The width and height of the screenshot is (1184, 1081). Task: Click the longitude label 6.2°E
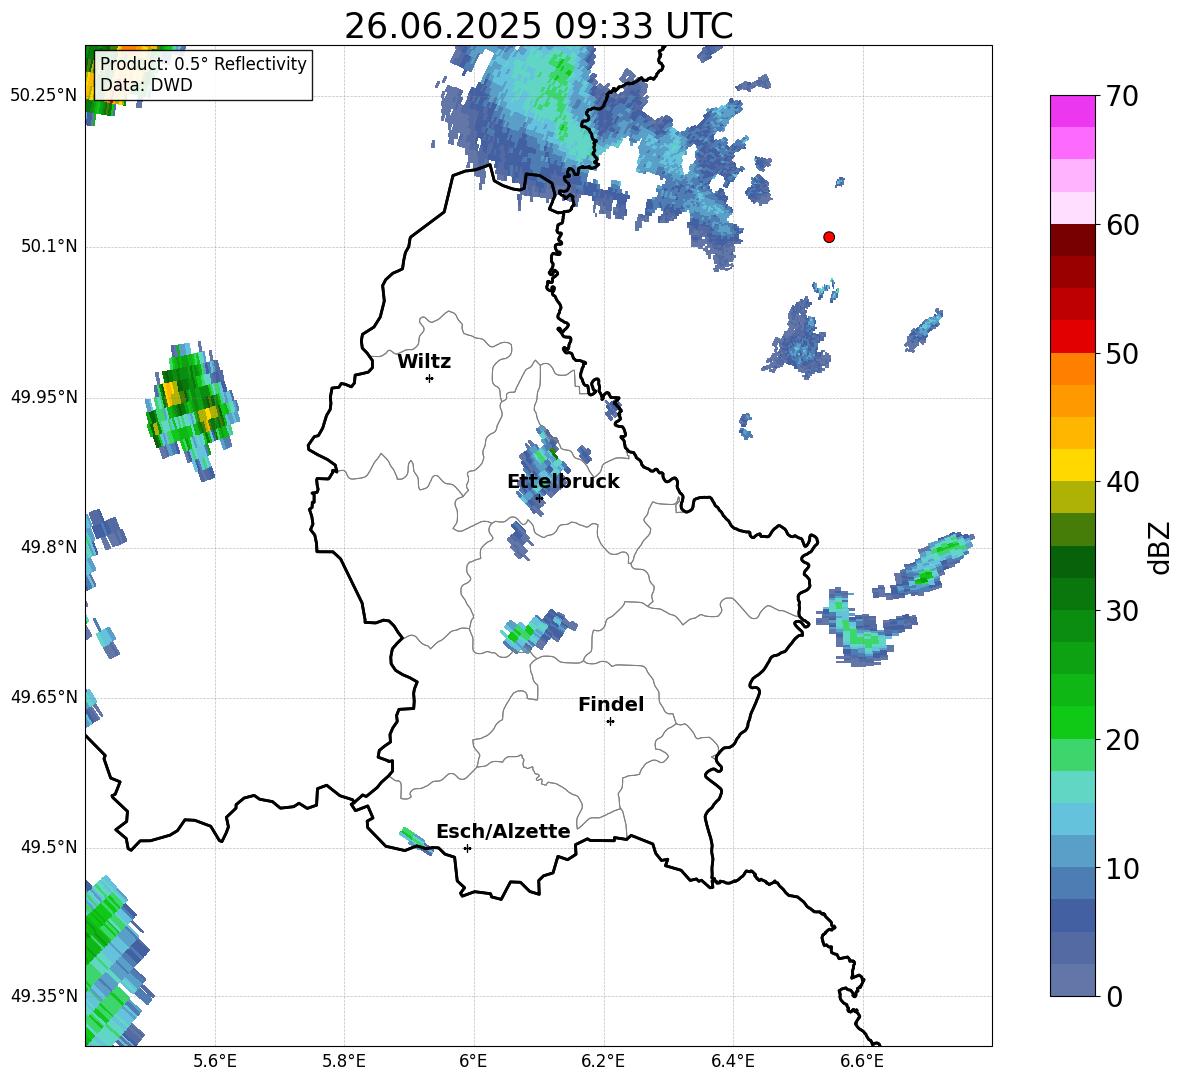click(x=603, y=1061)
